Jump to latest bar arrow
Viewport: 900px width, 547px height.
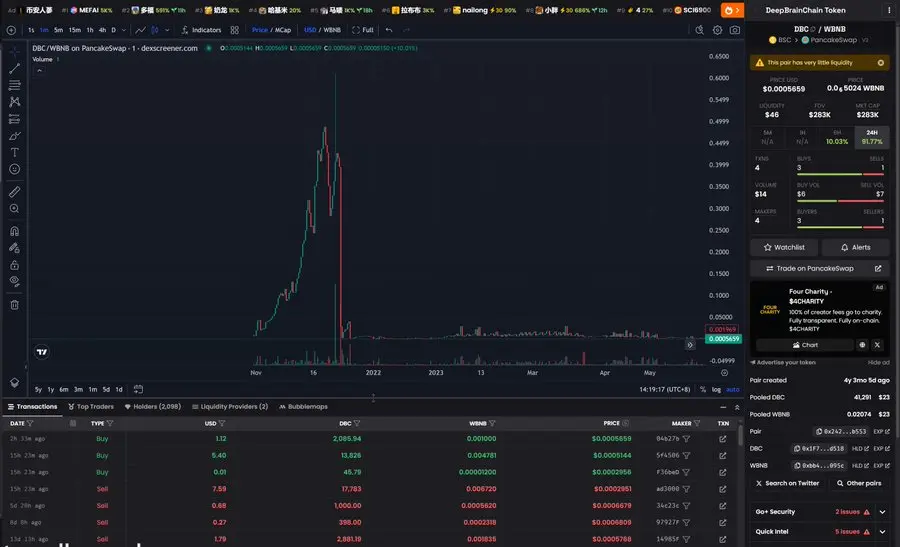coord(690,344)
